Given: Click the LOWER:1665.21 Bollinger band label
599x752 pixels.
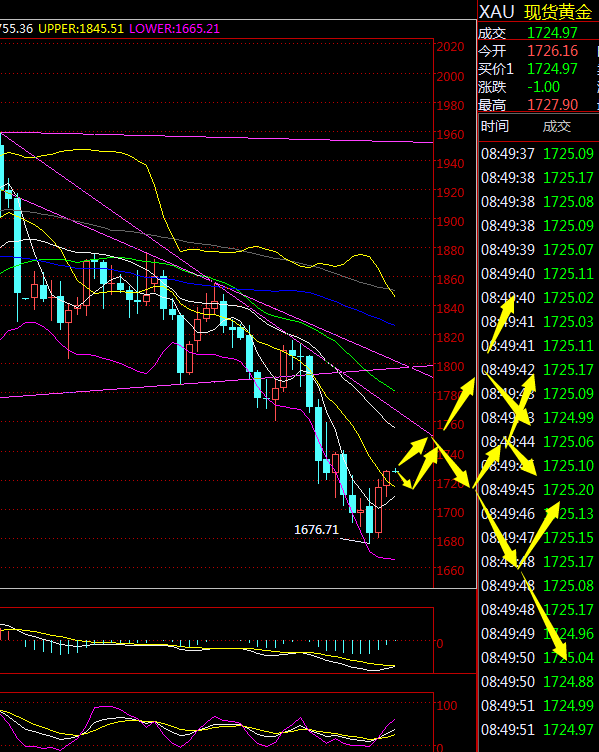Looking at the screenshot, I should click(175, 29).
